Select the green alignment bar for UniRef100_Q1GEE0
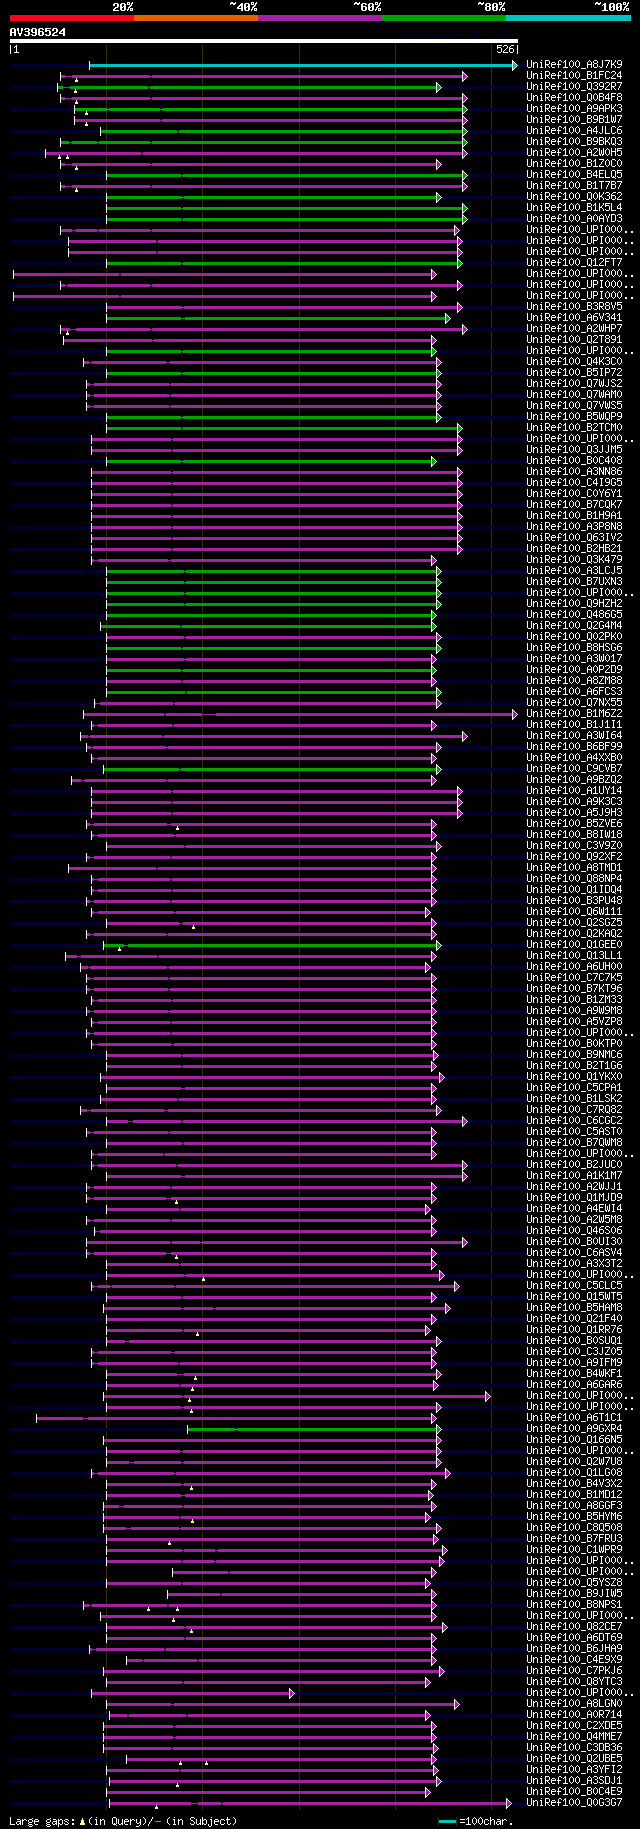Image resolution: width=640 pixels, height=1829 pixels. click(272, 945)
